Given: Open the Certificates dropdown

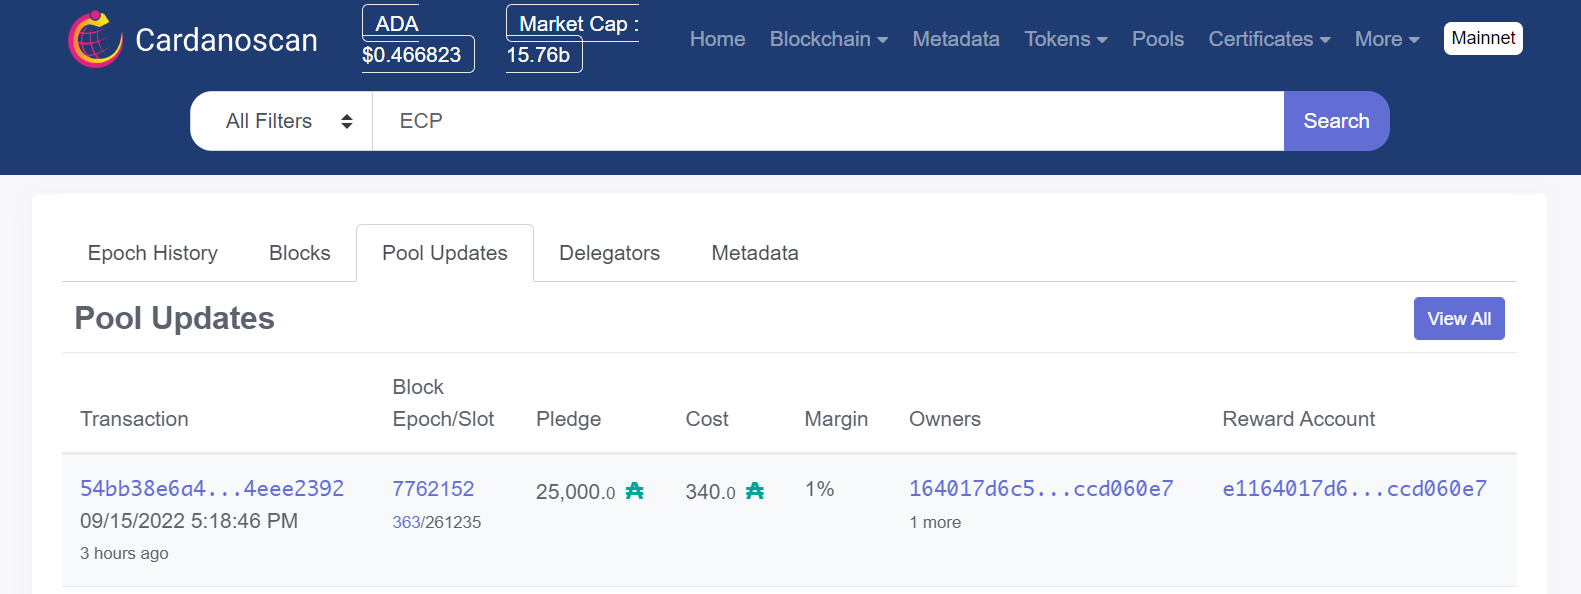Looking at the screenshot, I should pyautogui.click(x=1269, y=39).
